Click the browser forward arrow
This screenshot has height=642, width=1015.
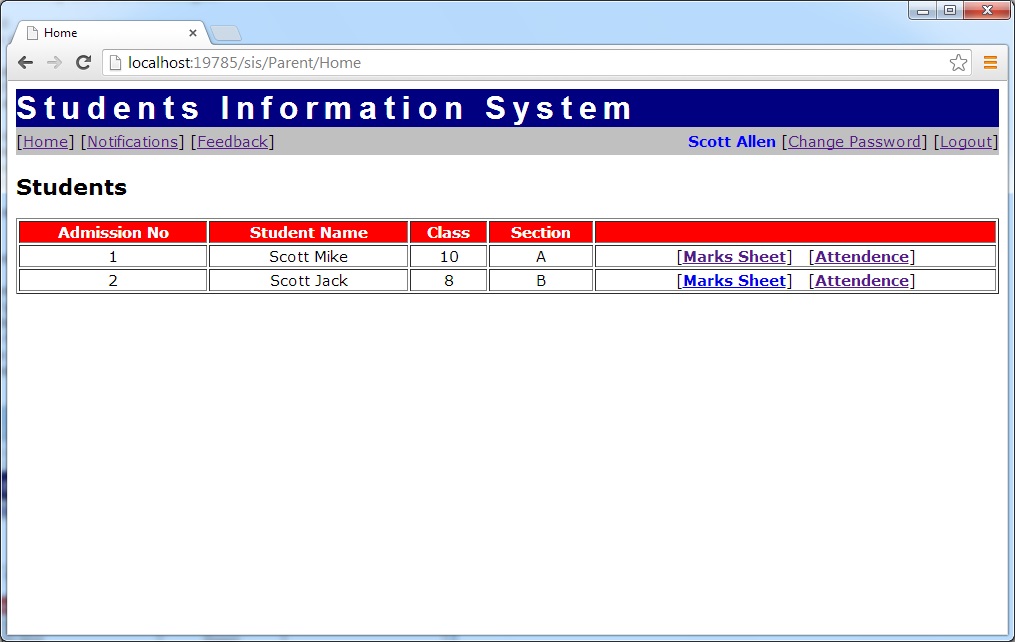click(x=54, y=63)
